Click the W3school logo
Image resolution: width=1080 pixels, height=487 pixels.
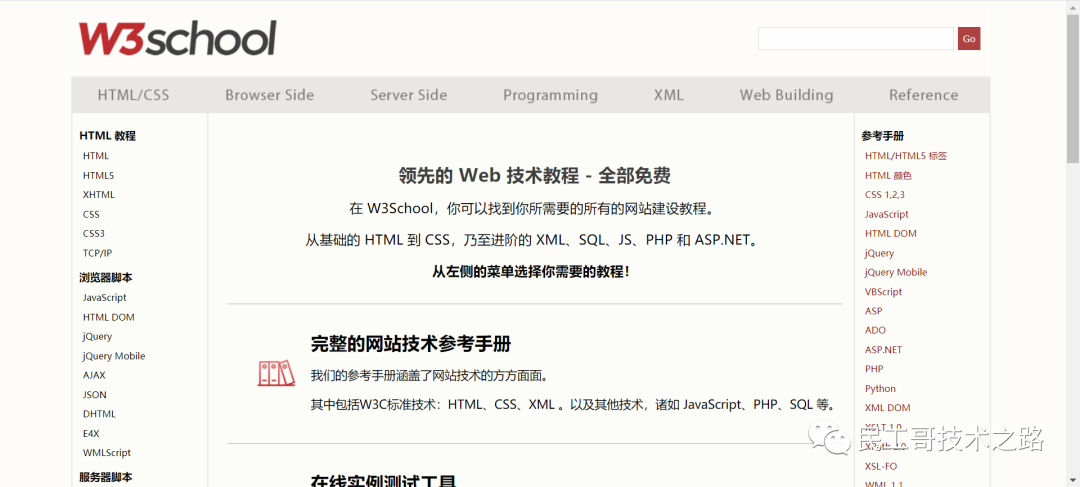tap(177, 38)
